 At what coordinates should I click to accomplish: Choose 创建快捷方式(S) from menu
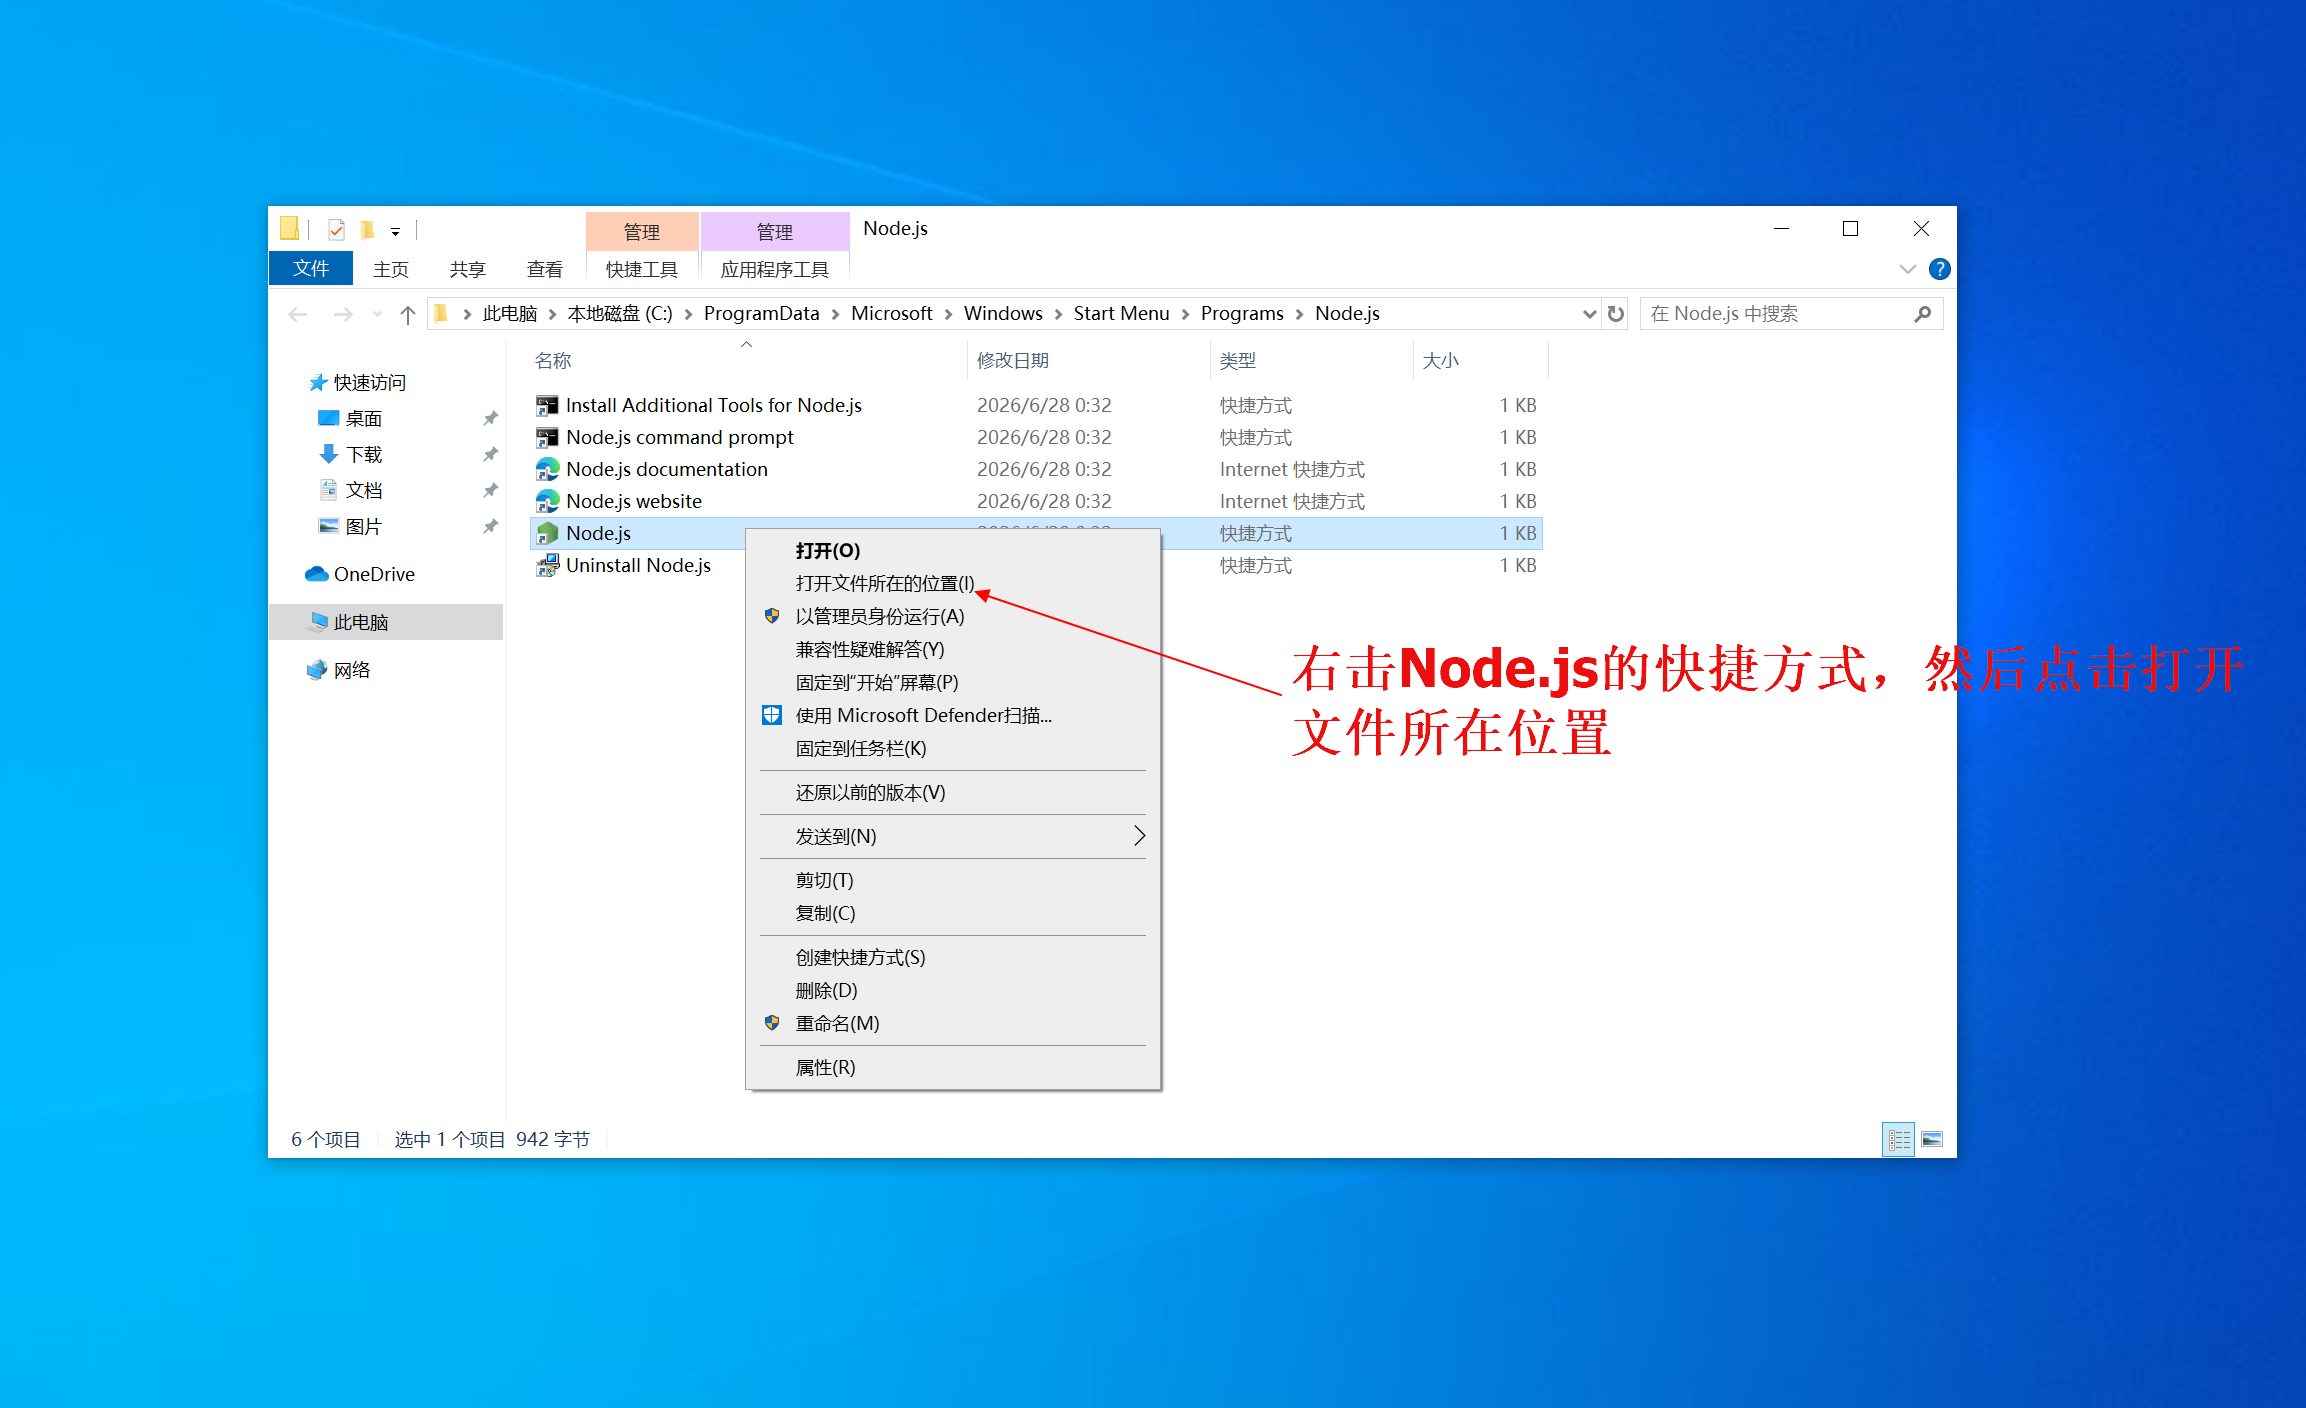(x=953, y=957)
